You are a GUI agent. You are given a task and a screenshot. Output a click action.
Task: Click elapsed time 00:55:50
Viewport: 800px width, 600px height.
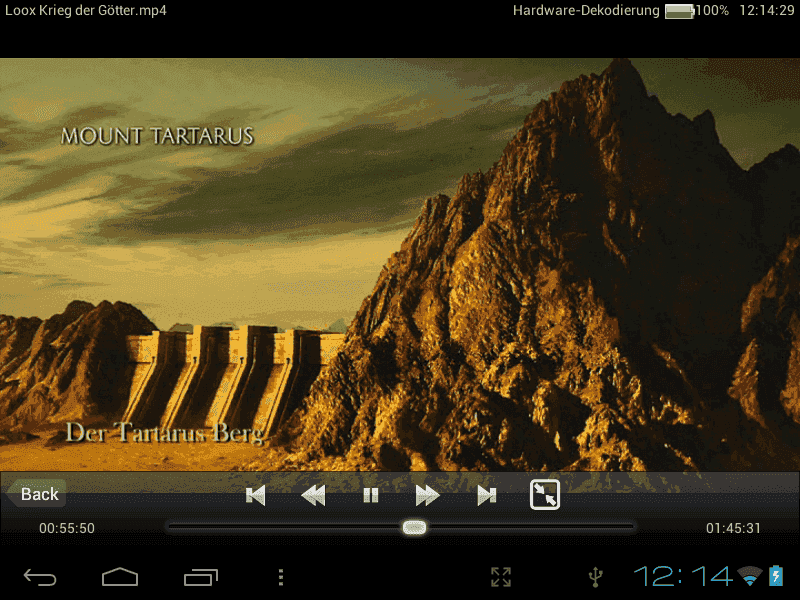pyautogui.click(x=67, y=528)
